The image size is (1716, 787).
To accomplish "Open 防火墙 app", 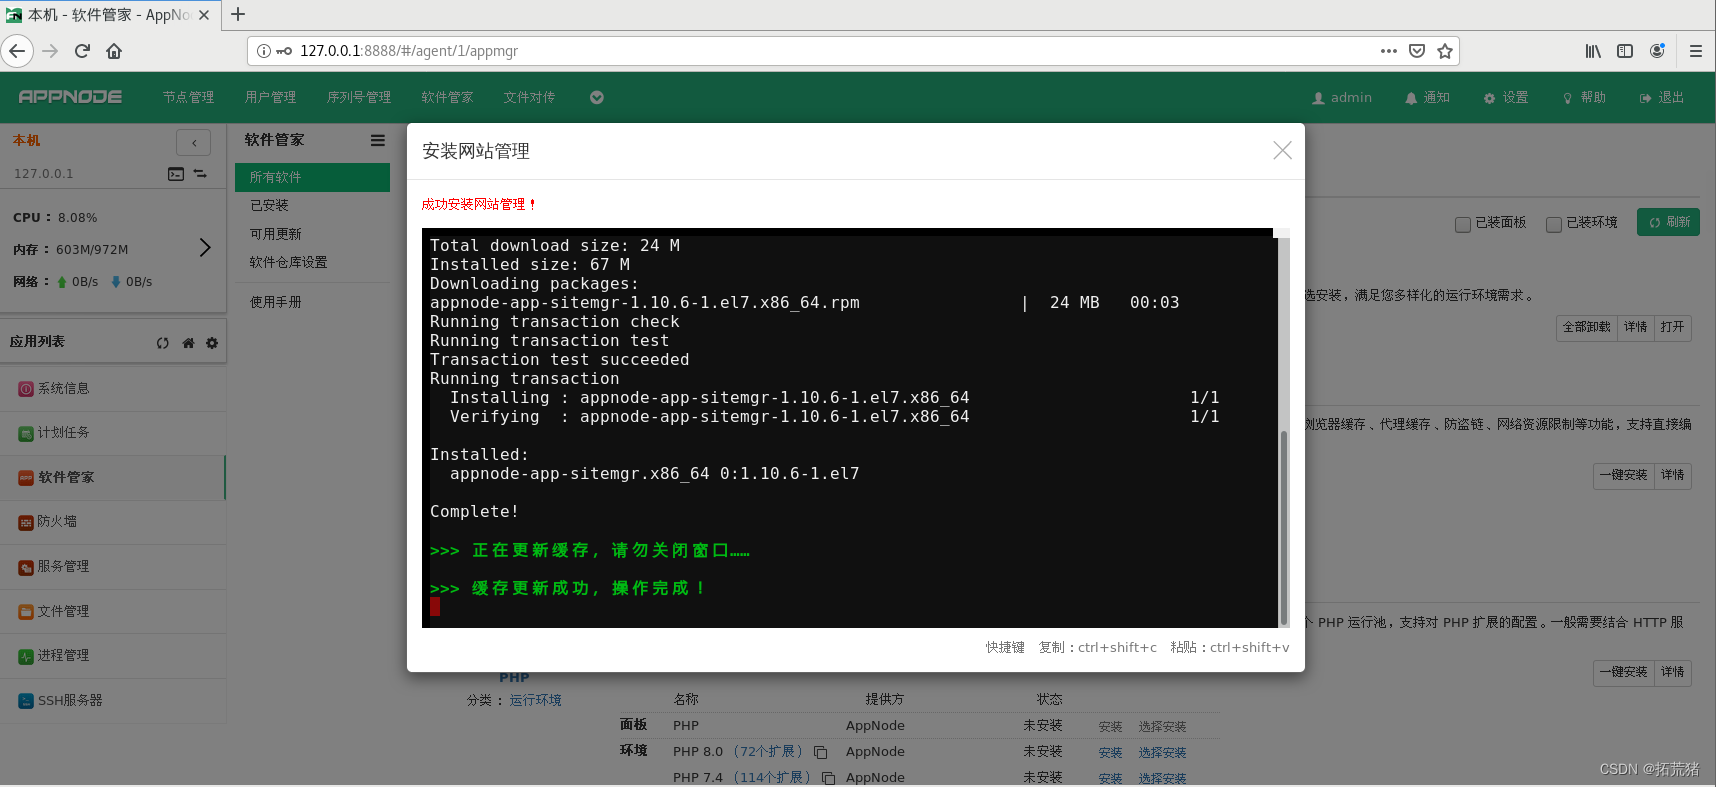I will (x=113, y=522).
